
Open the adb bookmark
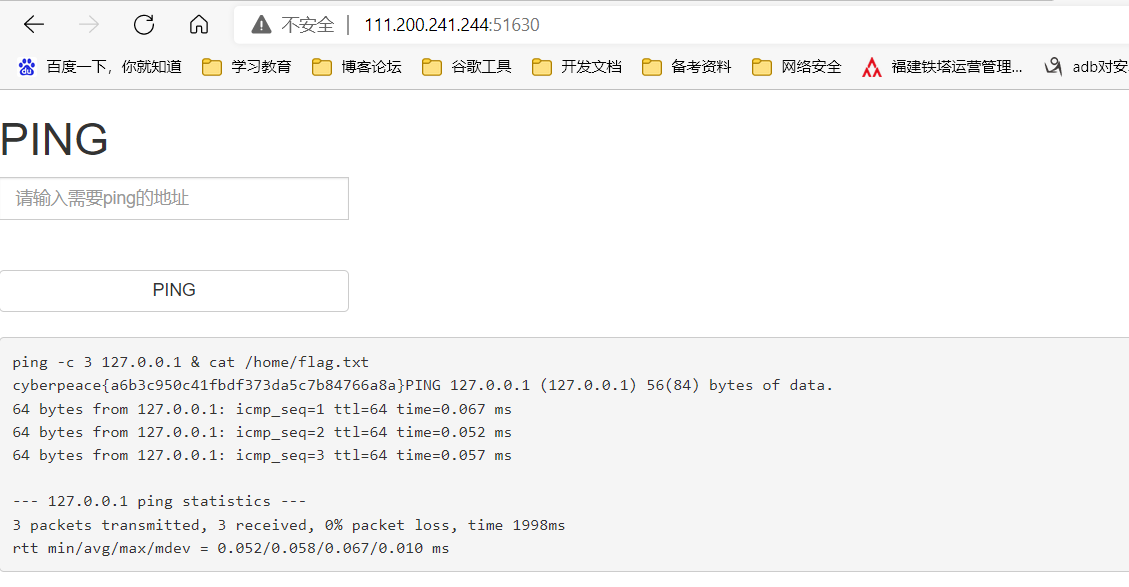point(1087,67)
